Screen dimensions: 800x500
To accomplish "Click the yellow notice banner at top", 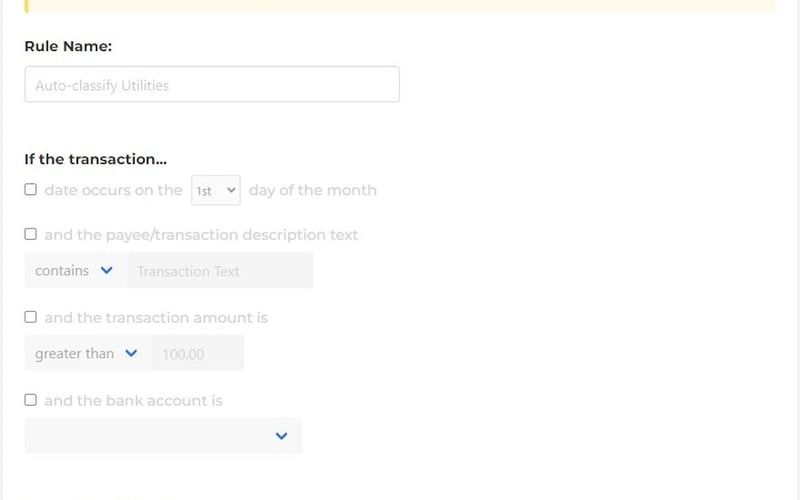I will click(x=400, y=6).
